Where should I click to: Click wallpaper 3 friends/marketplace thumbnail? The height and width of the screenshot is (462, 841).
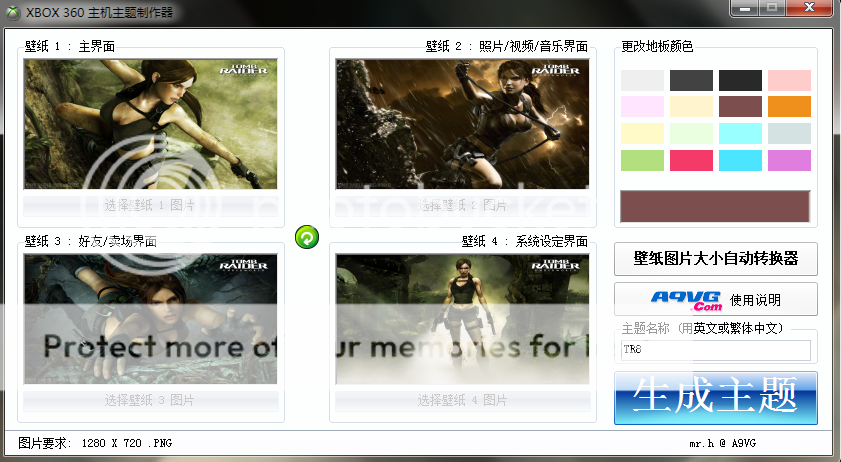pyautogui.click(x=150, y=319)
